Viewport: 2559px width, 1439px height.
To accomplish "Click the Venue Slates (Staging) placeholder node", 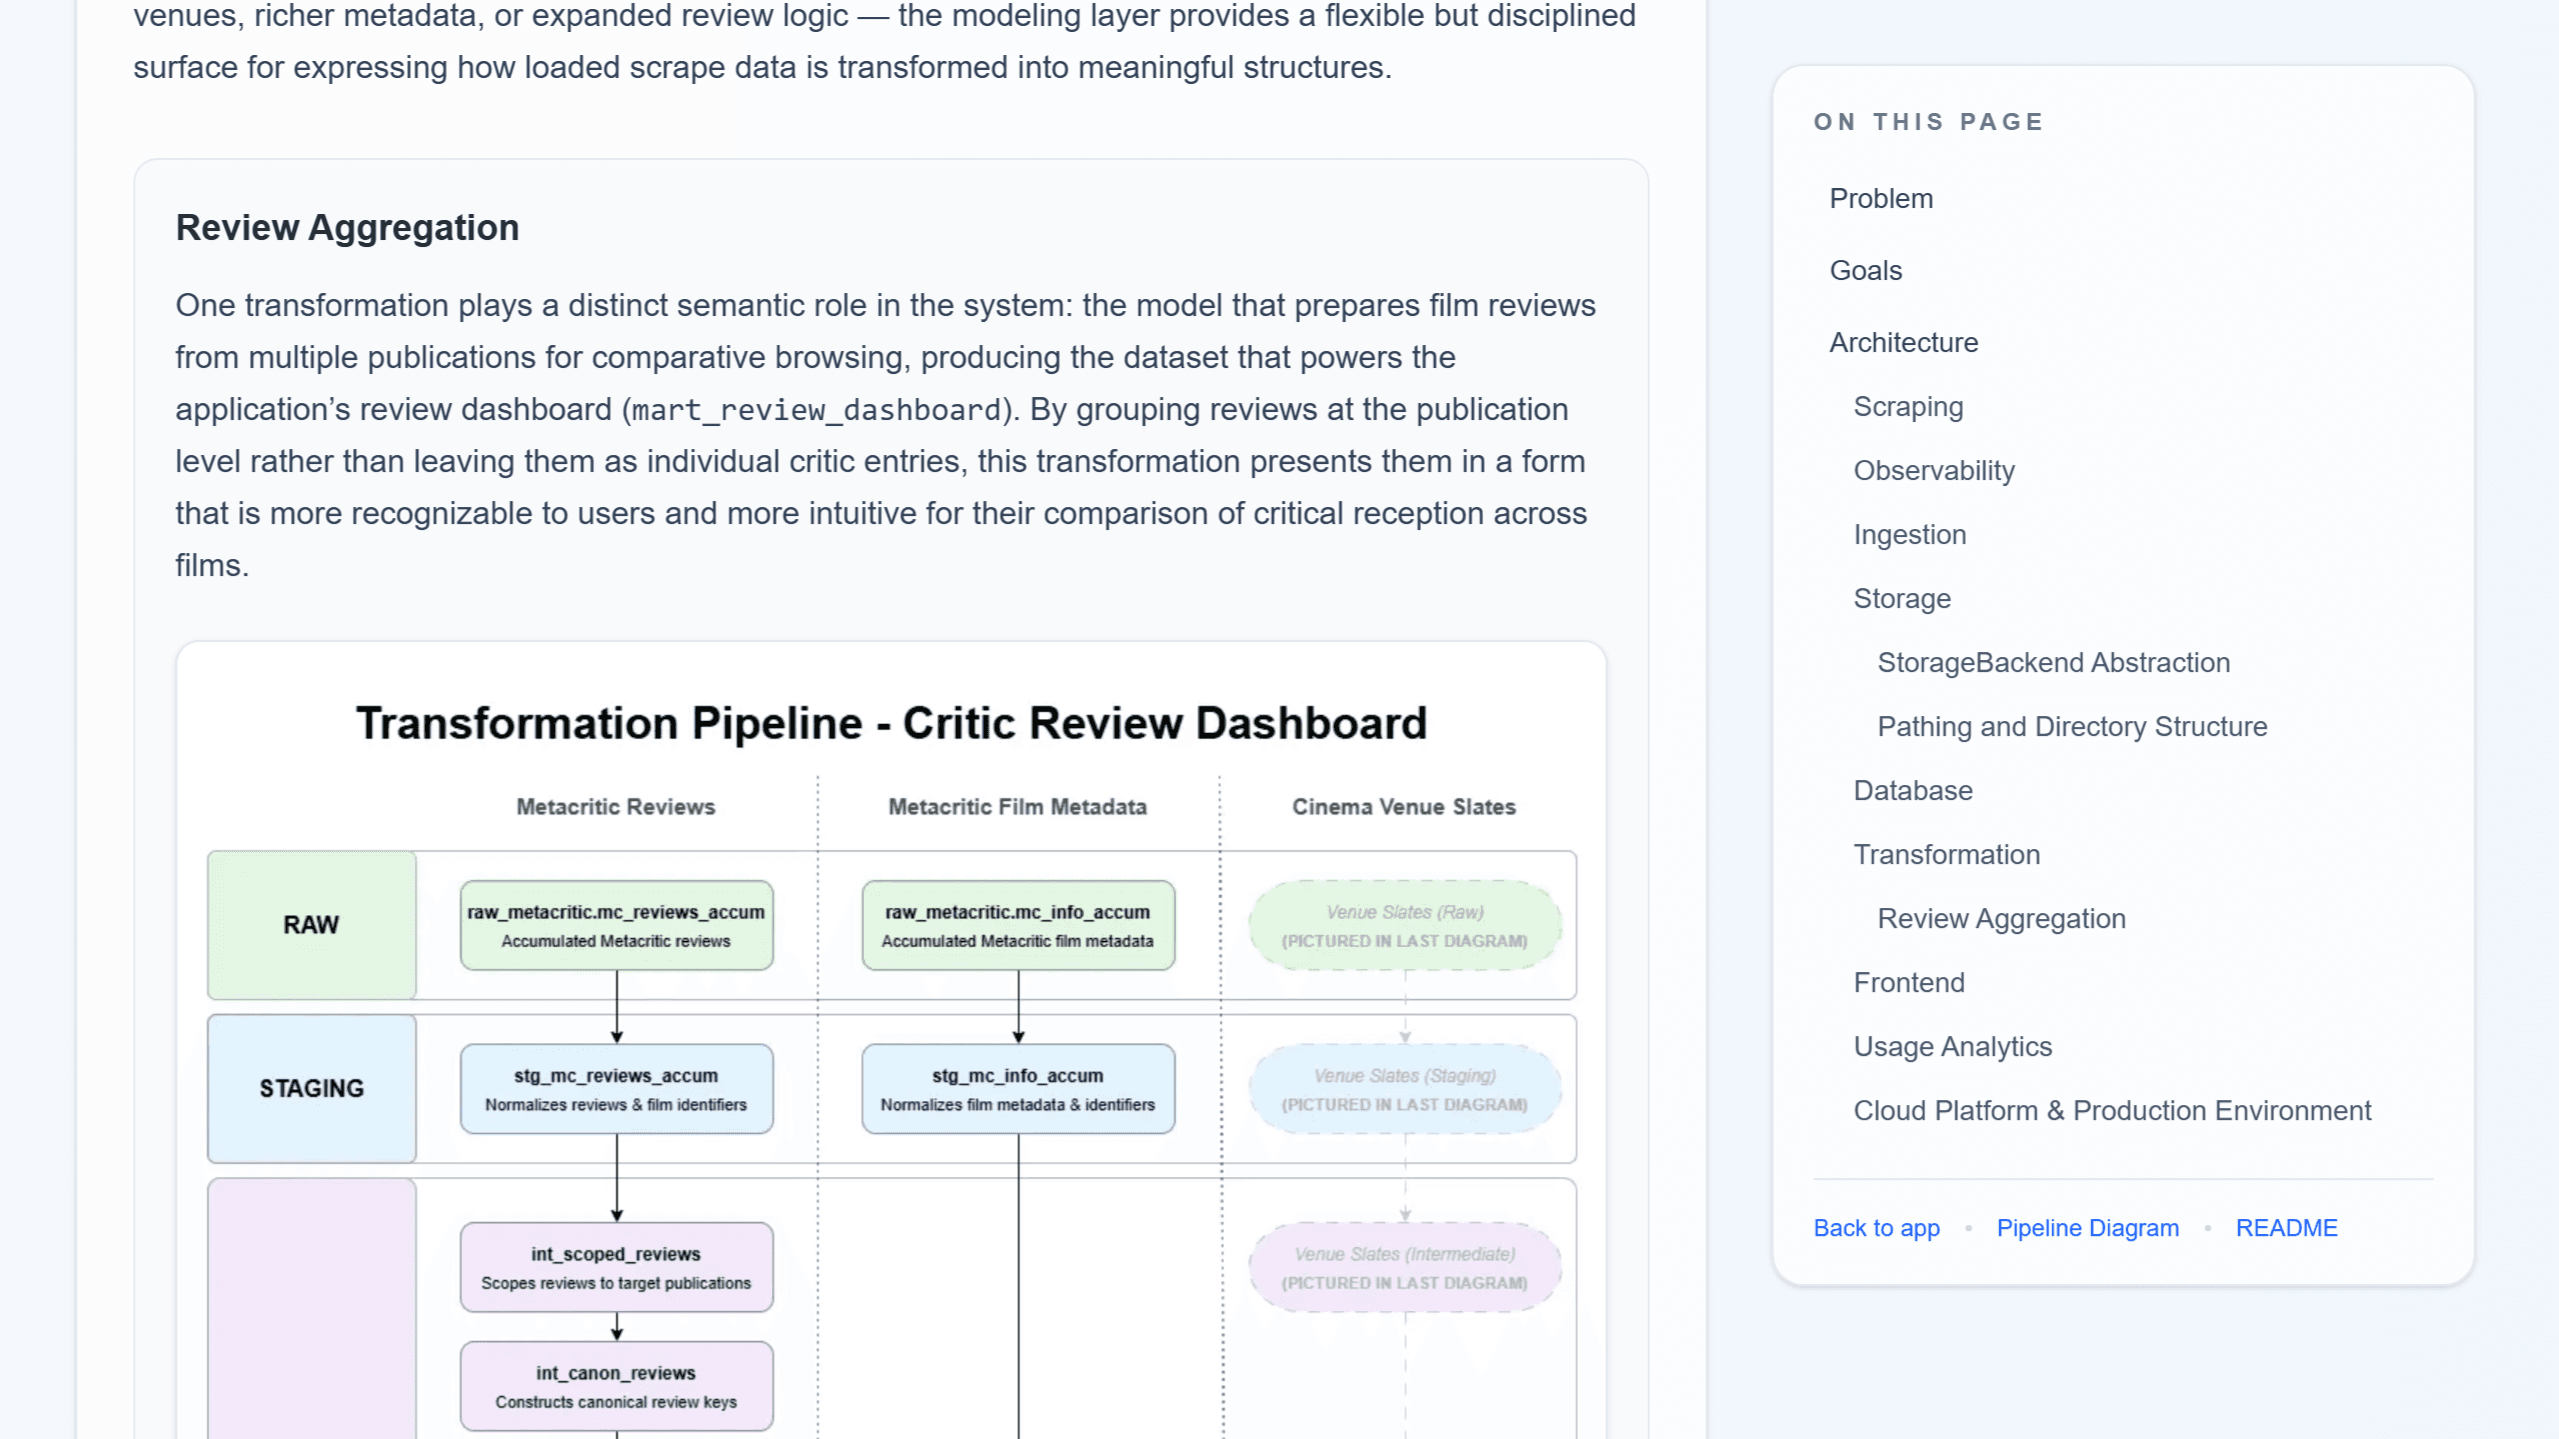I will click(1404, 1089).
